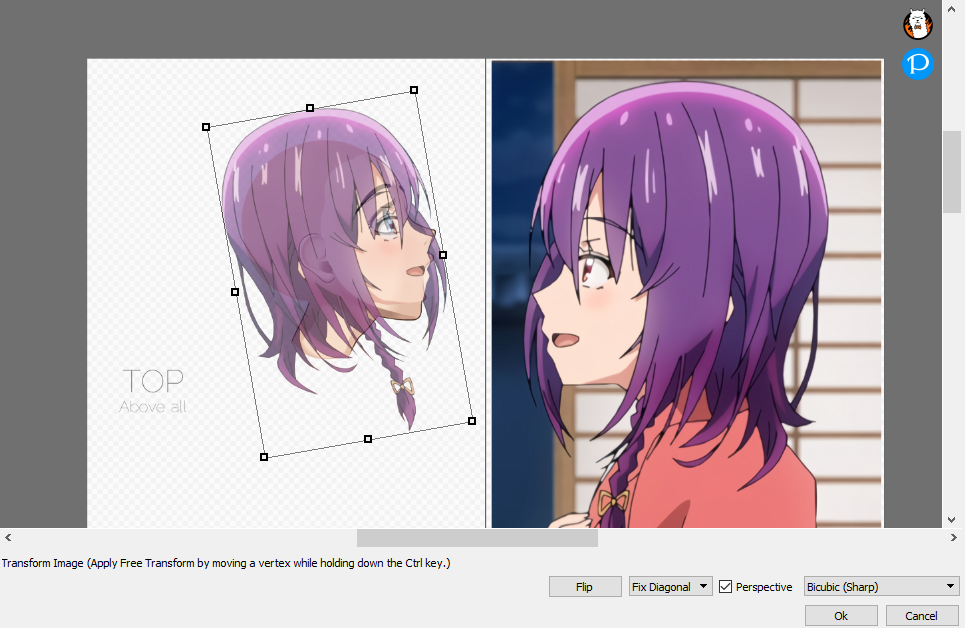Image resolution: width=965 pixels, height=628 pixels.
Task: Click the left arrow of the horizontal scrollbar
Action: click(x=6, y=537)
